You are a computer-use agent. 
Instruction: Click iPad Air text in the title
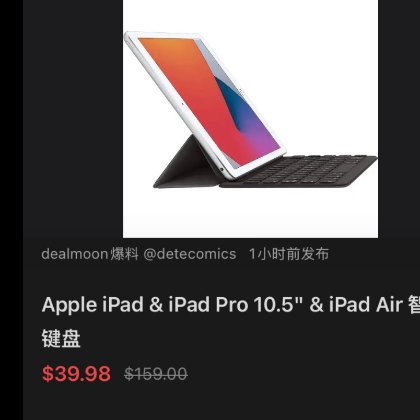(x=366, y=305)
